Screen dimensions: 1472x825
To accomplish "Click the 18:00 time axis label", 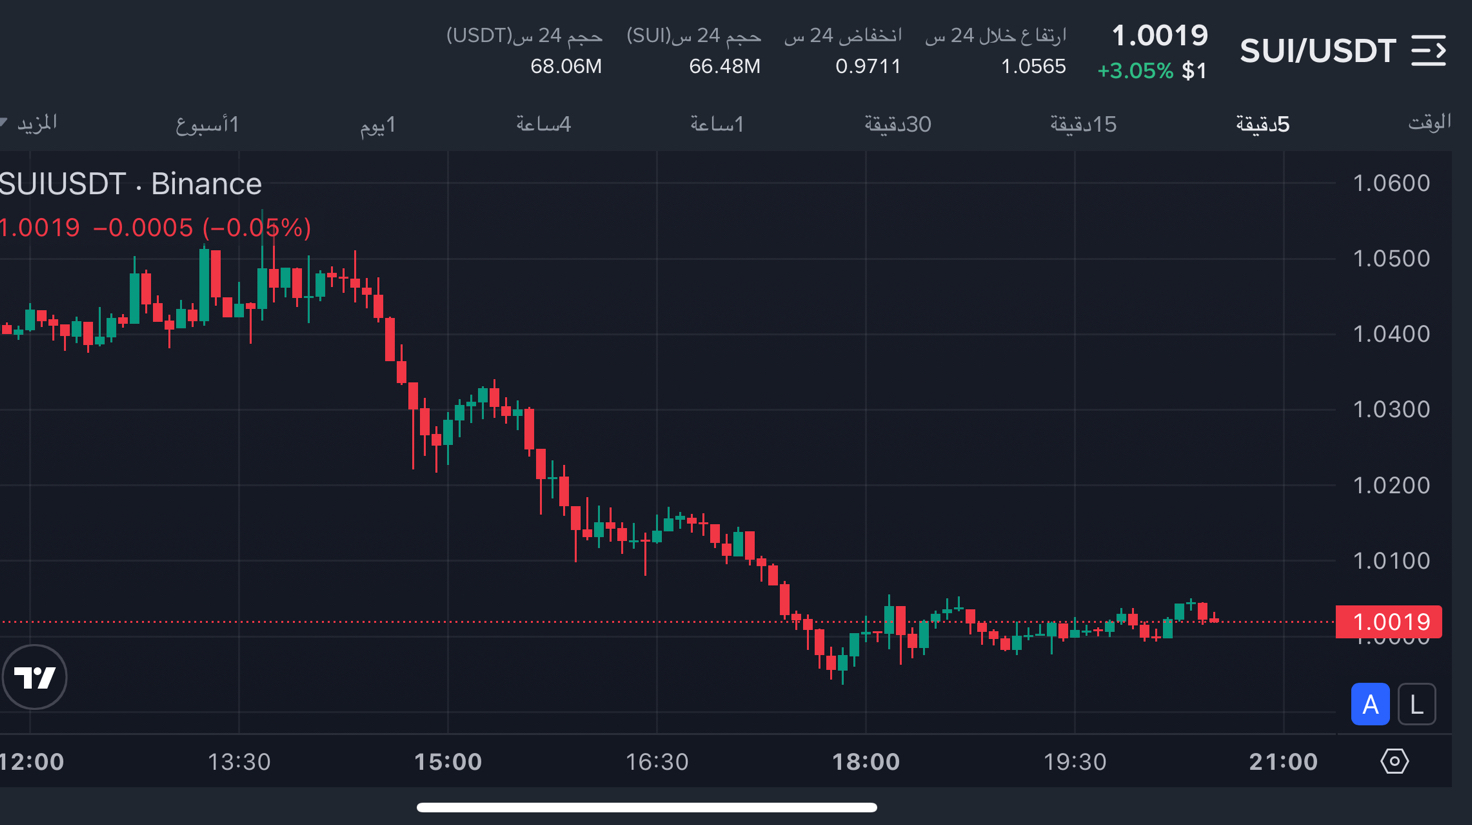I will click(866, 762).
